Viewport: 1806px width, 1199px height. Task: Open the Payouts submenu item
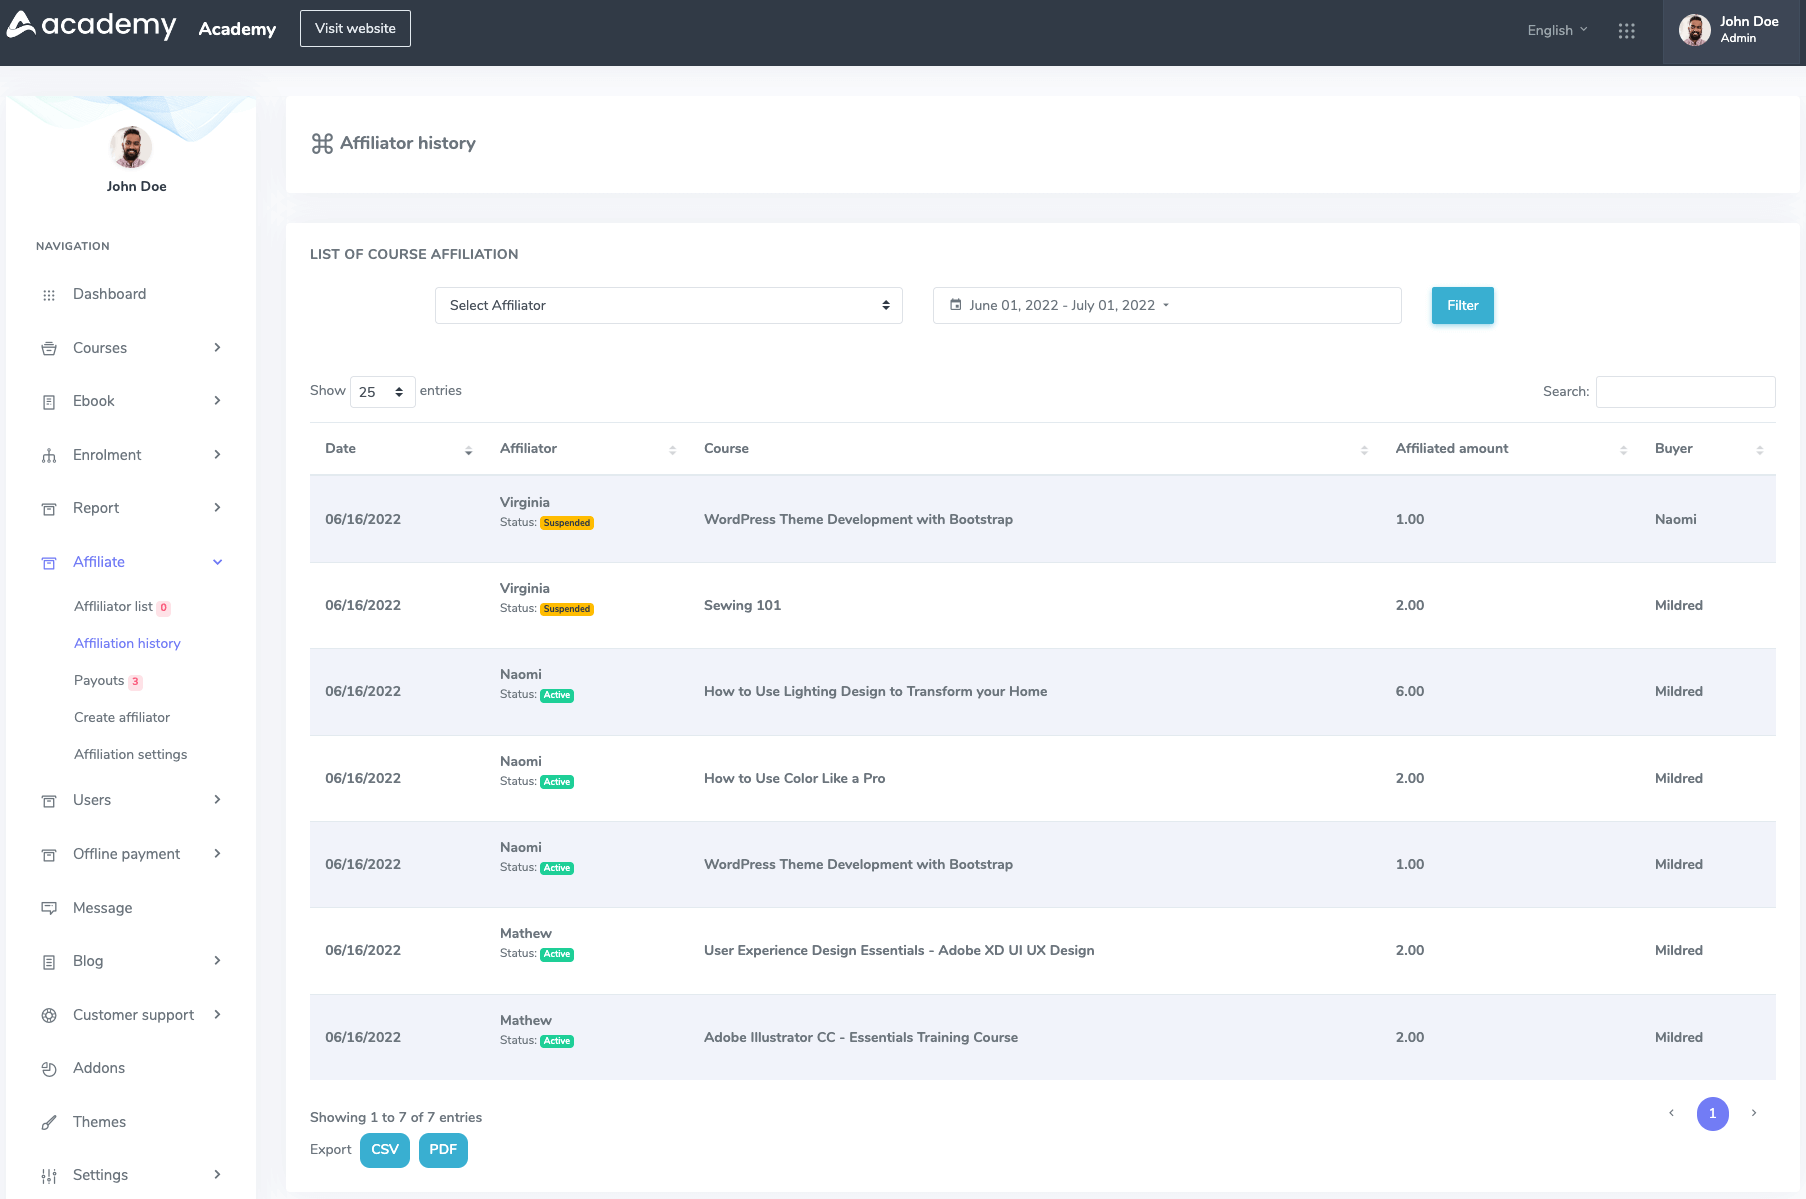(x=99, y=681)
